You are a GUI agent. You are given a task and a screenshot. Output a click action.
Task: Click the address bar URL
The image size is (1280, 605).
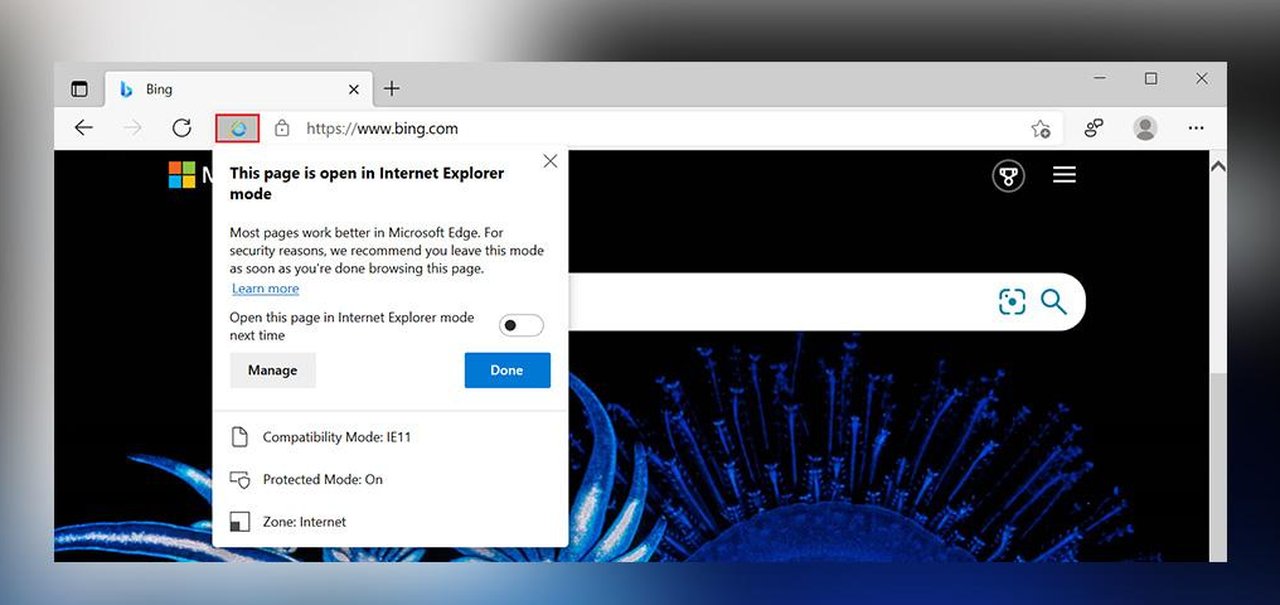(382, 128)
